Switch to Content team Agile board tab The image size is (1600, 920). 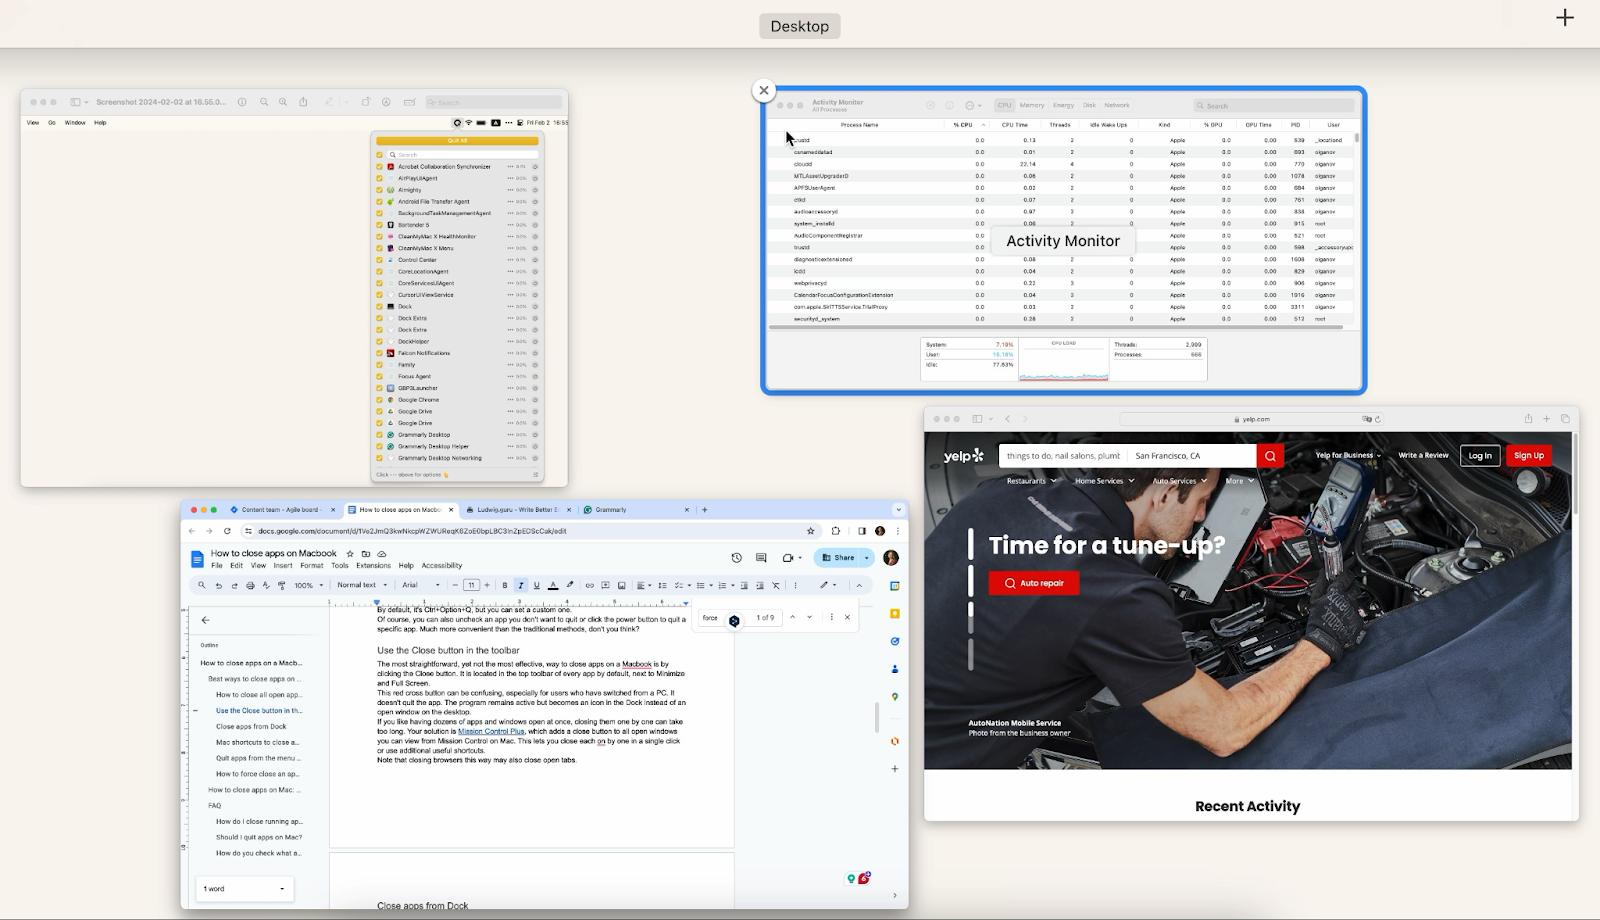click(x=283, y=510)
